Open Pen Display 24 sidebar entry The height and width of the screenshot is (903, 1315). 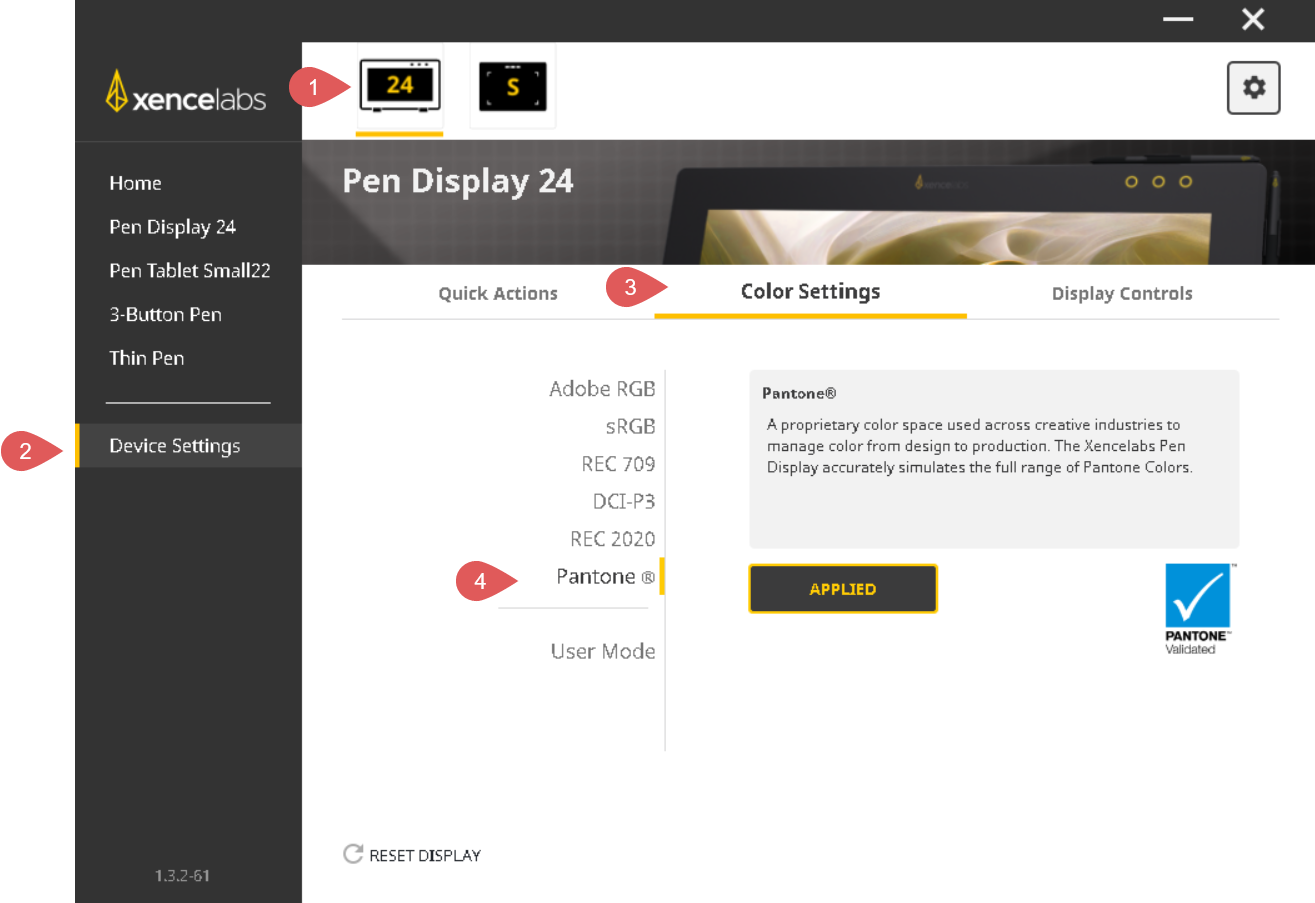point(173,227)
